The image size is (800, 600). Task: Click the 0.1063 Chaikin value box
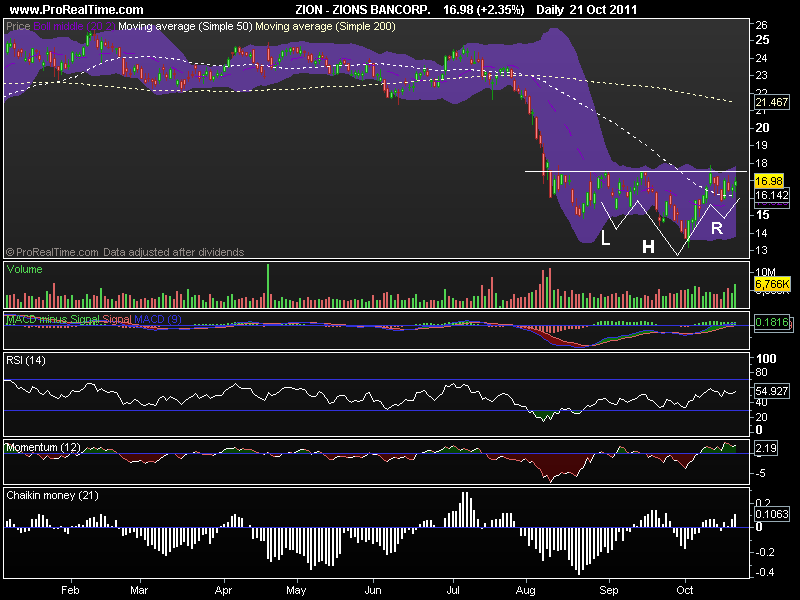click(x=772, y=514)
